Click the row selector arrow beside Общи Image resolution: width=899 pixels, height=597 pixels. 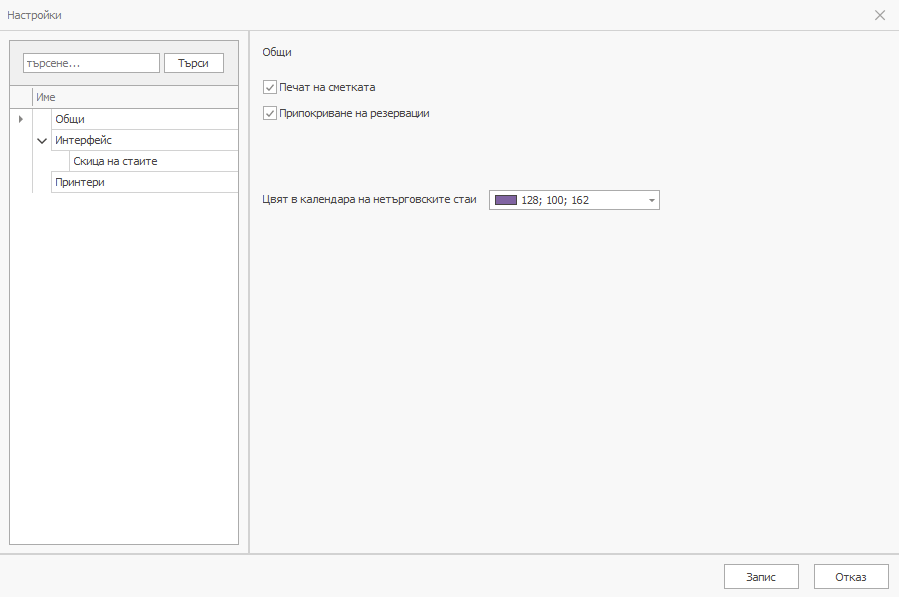pyautogui.click(x=20, y=118)
